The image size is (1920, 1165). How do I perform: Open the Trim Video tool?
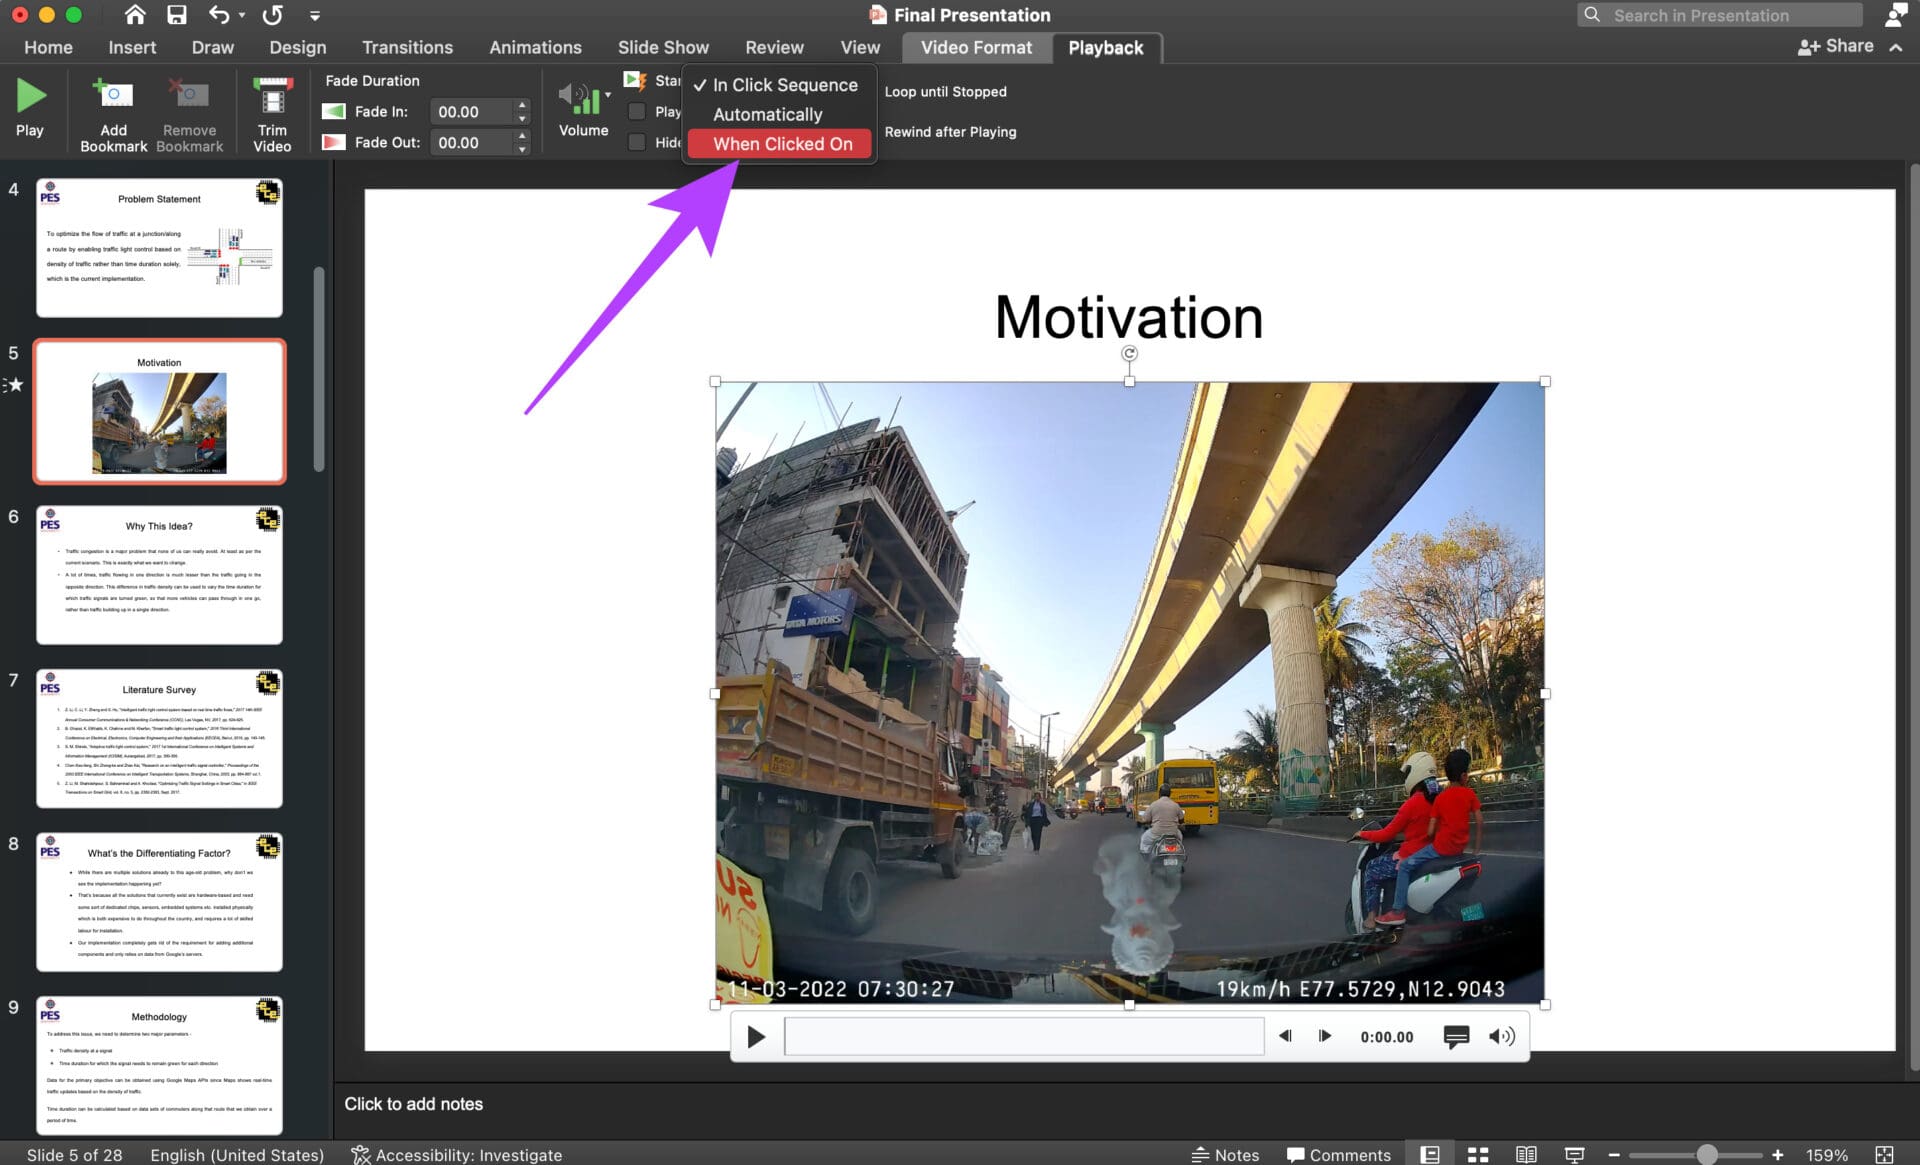[x=272, y=115]
